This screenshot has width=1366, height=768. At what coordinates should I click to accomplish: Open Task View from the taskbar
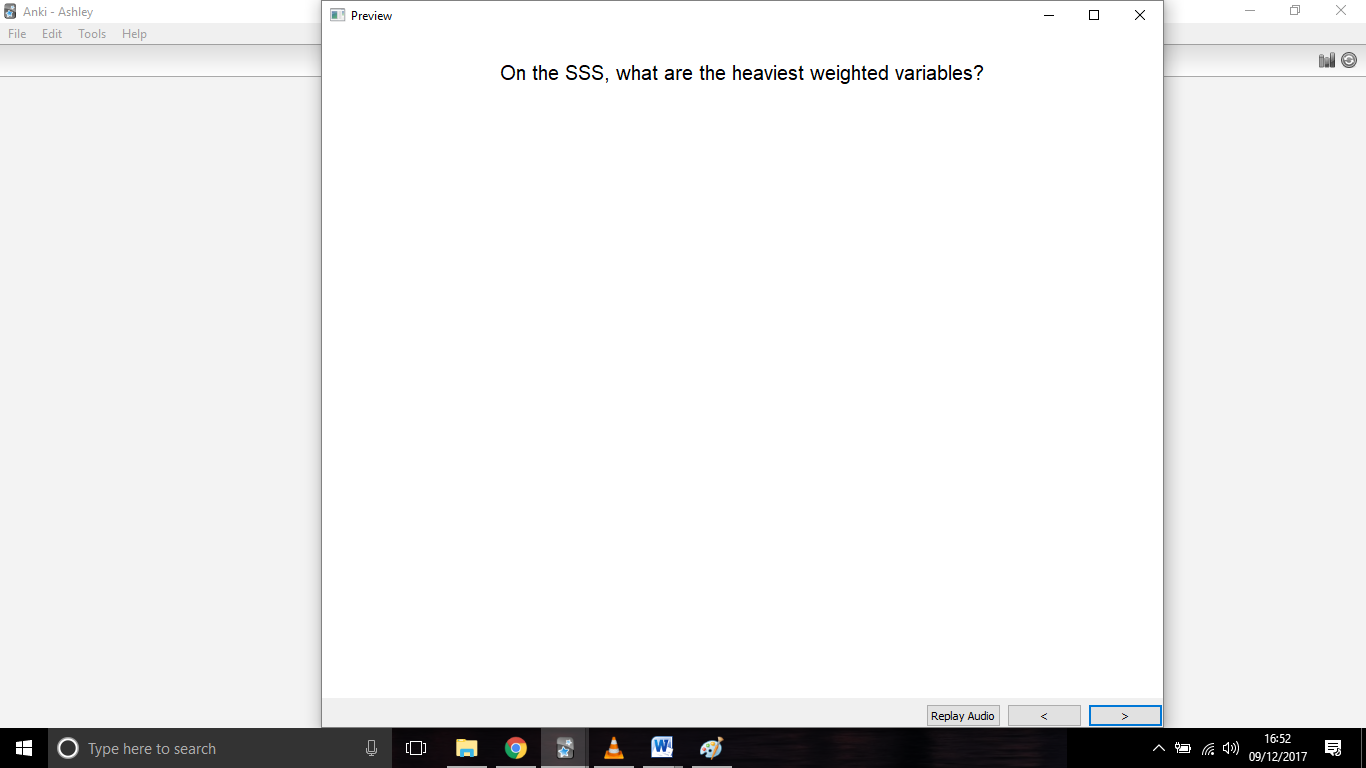416,748
